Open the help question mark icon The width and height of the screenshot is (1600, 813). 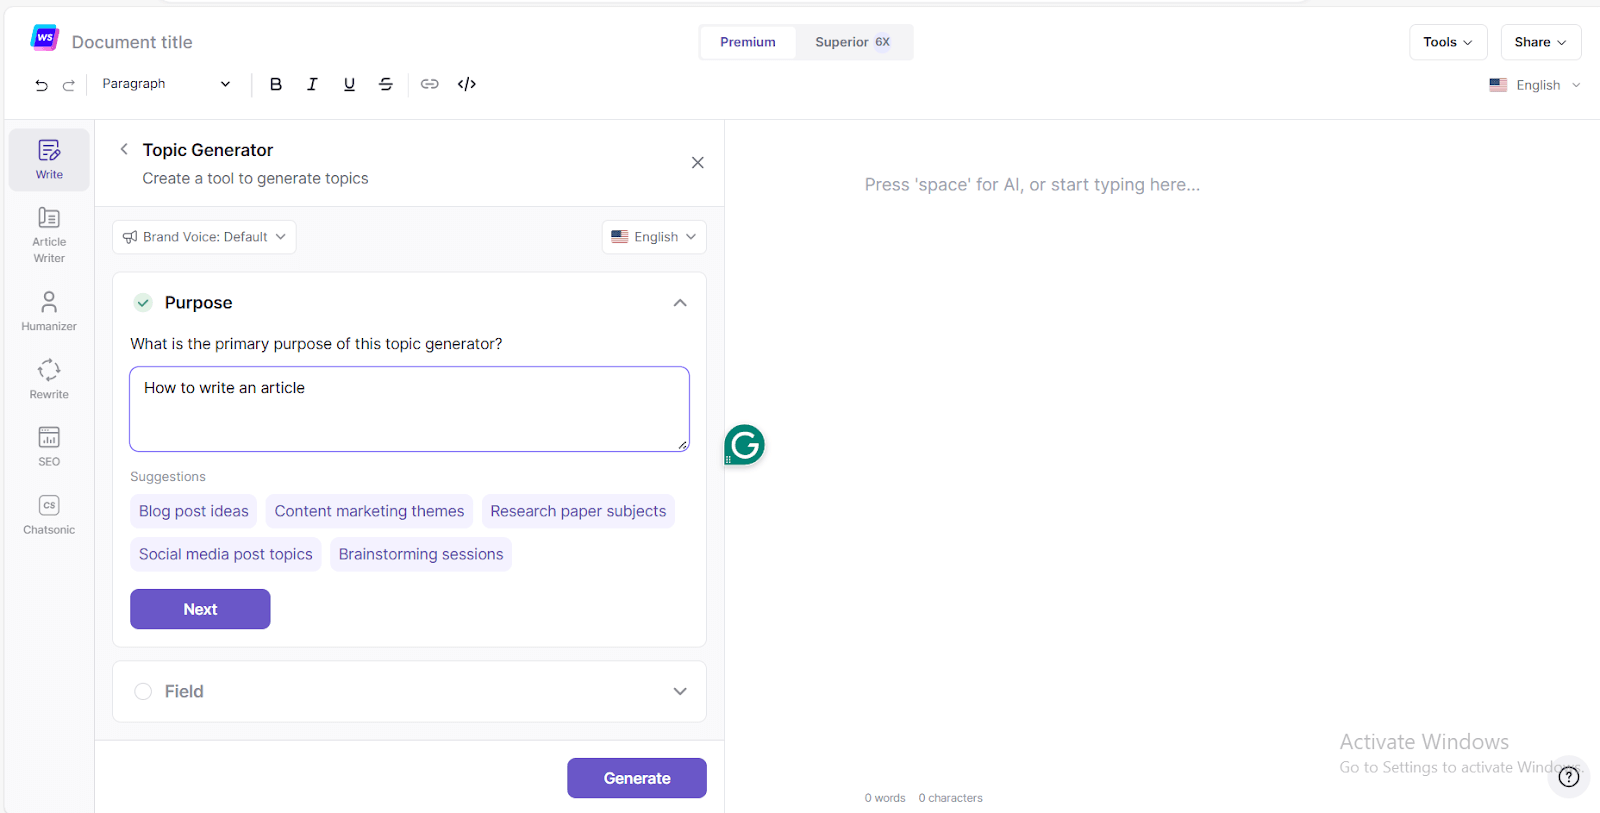click(1569, 776)
